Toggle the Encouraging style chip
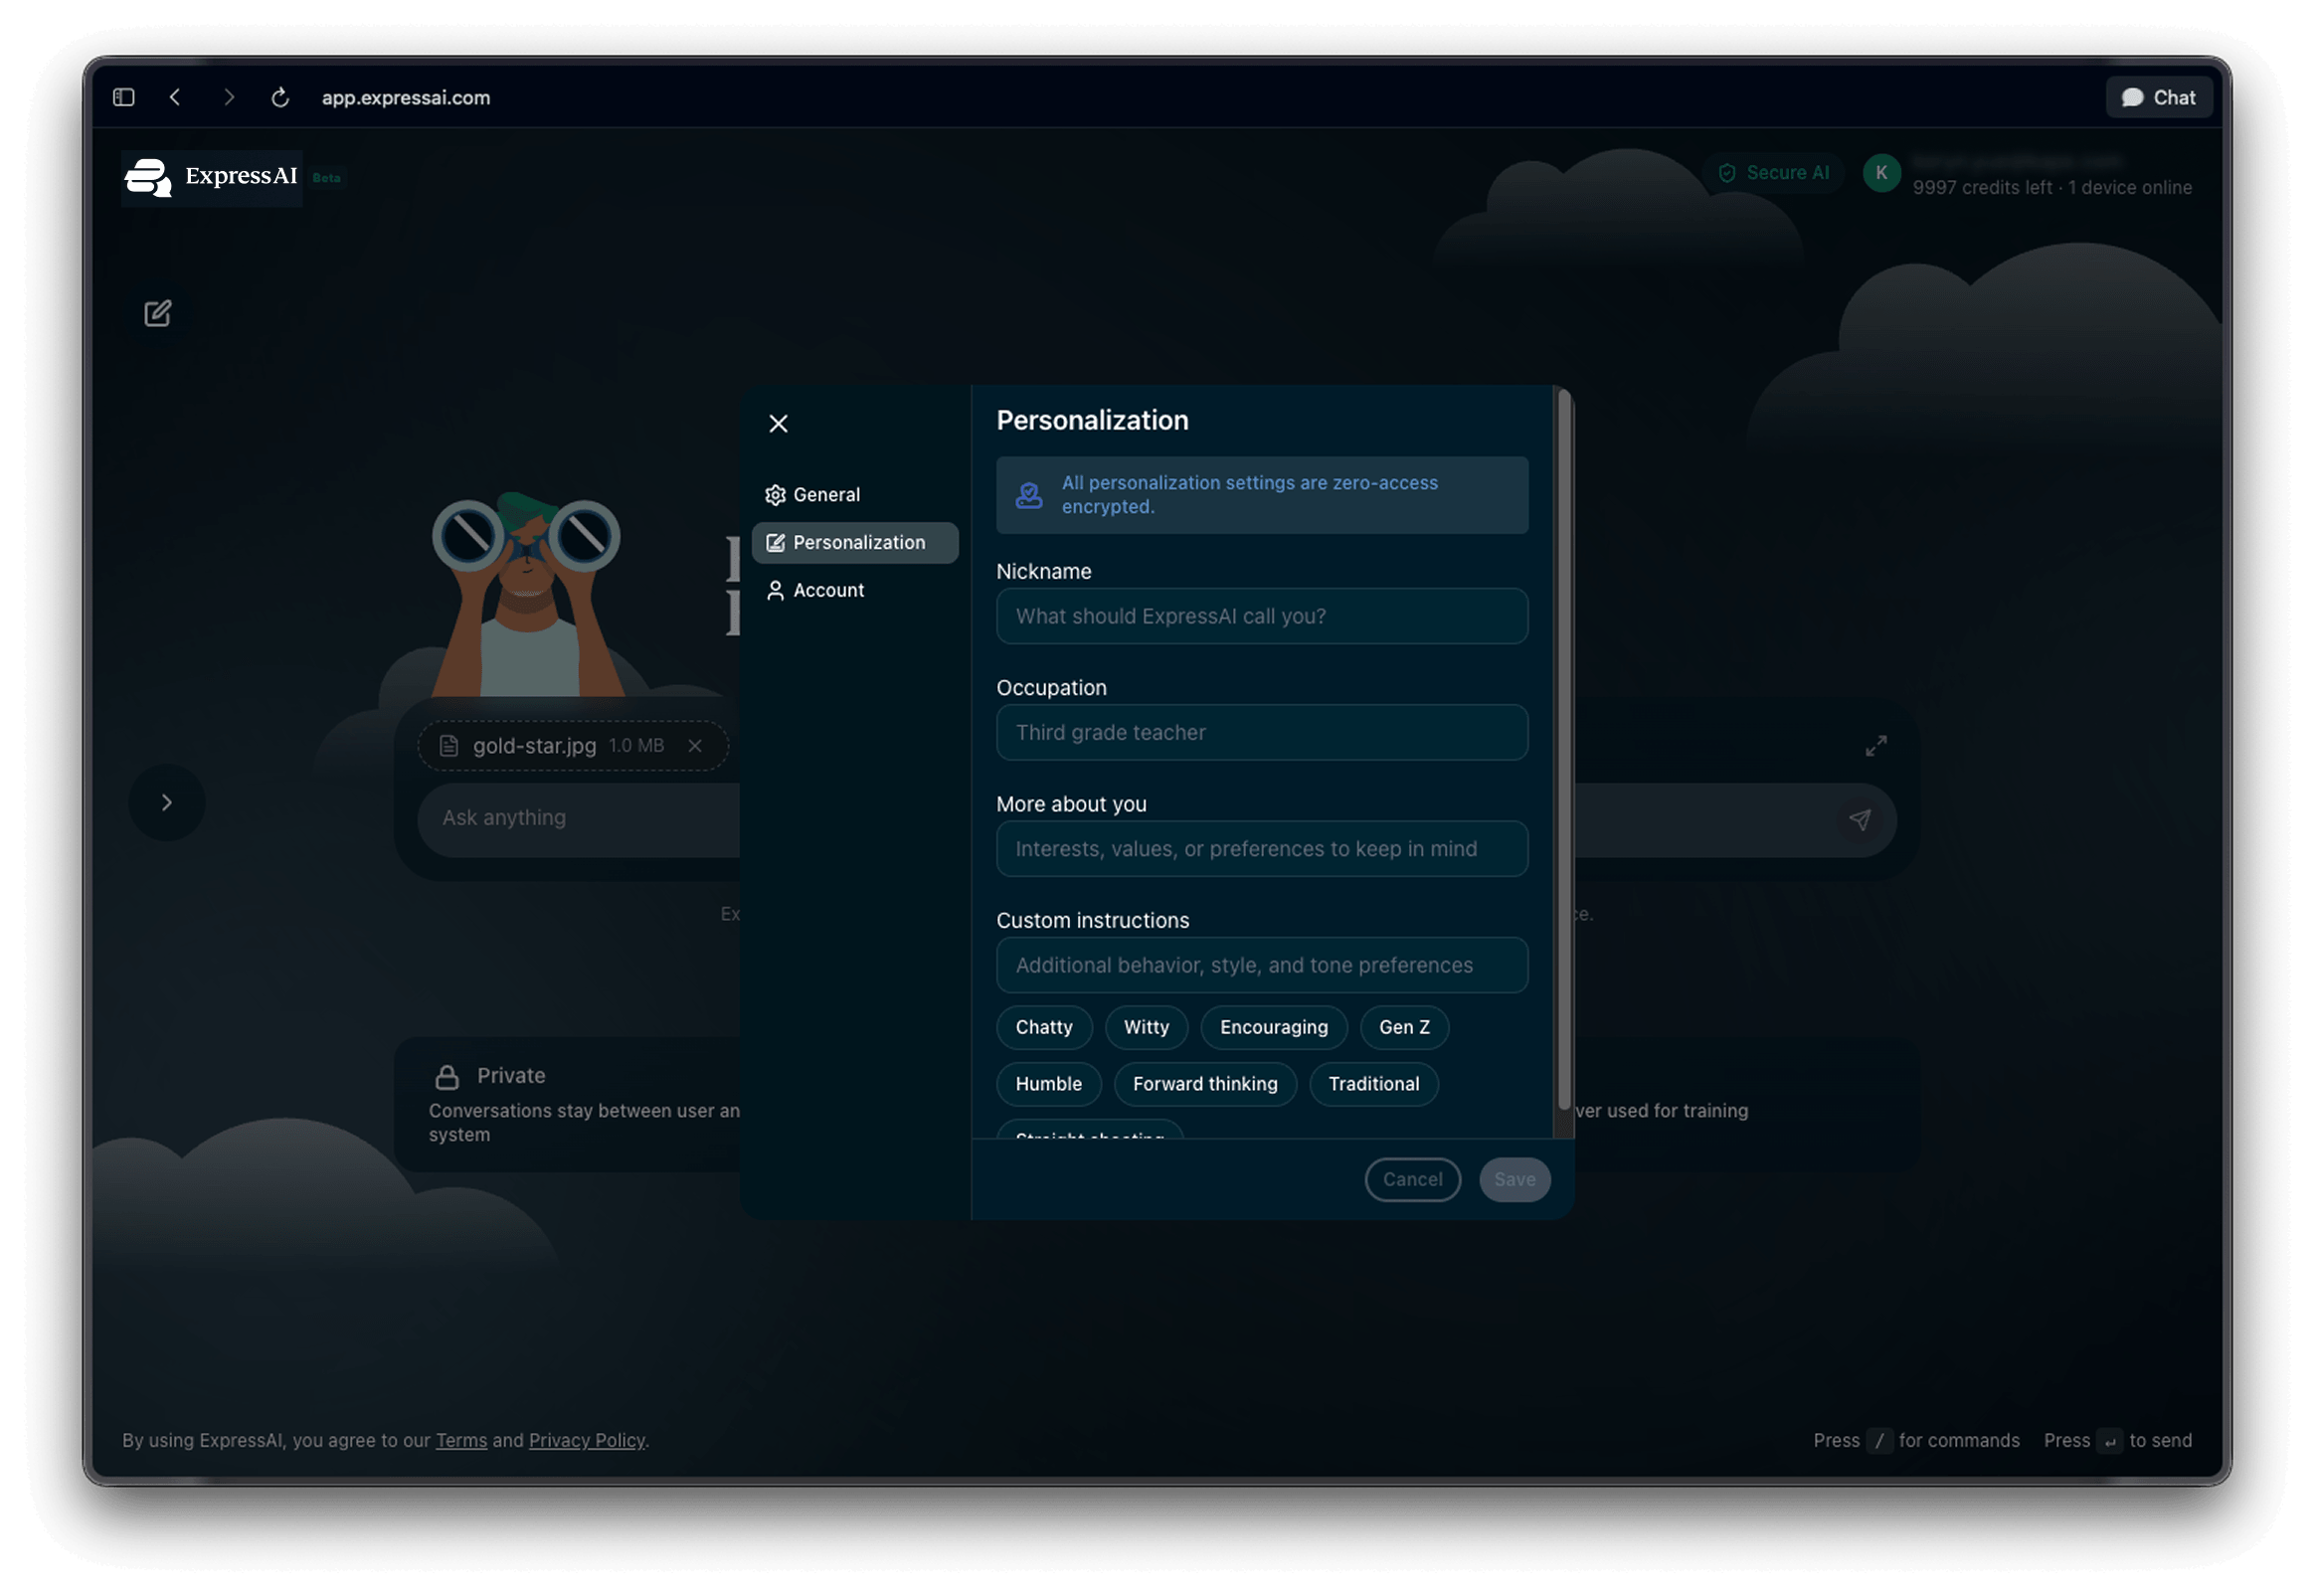Screen dimensions: 2315x1596 point(1273,1027)
